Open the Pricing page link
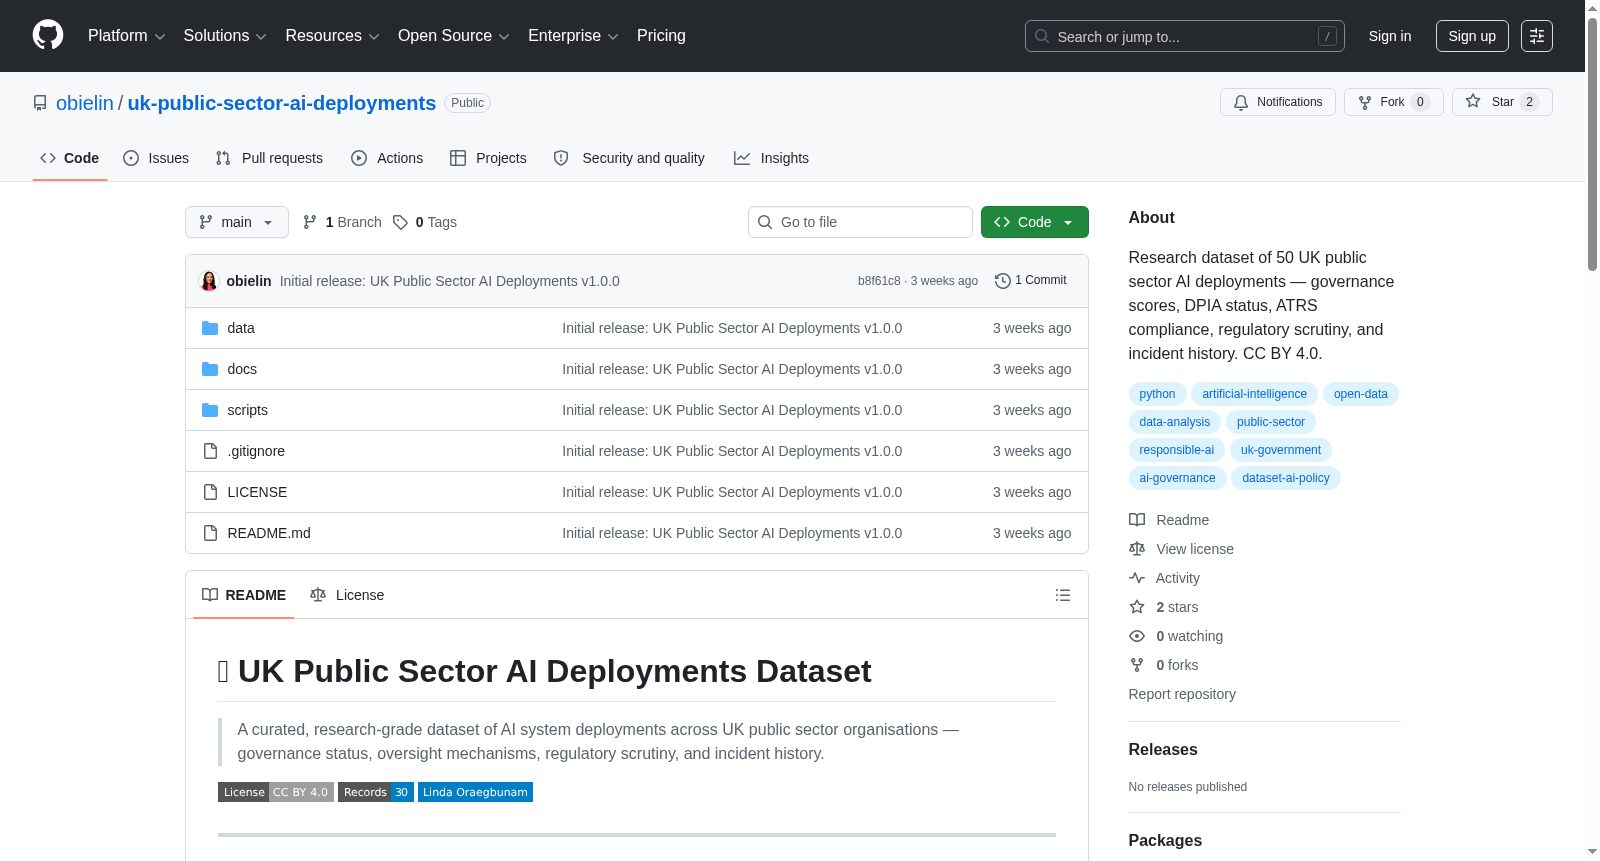Image resolution: width=1600 pixels, height=861 pixels. click(x=661, y=36)
